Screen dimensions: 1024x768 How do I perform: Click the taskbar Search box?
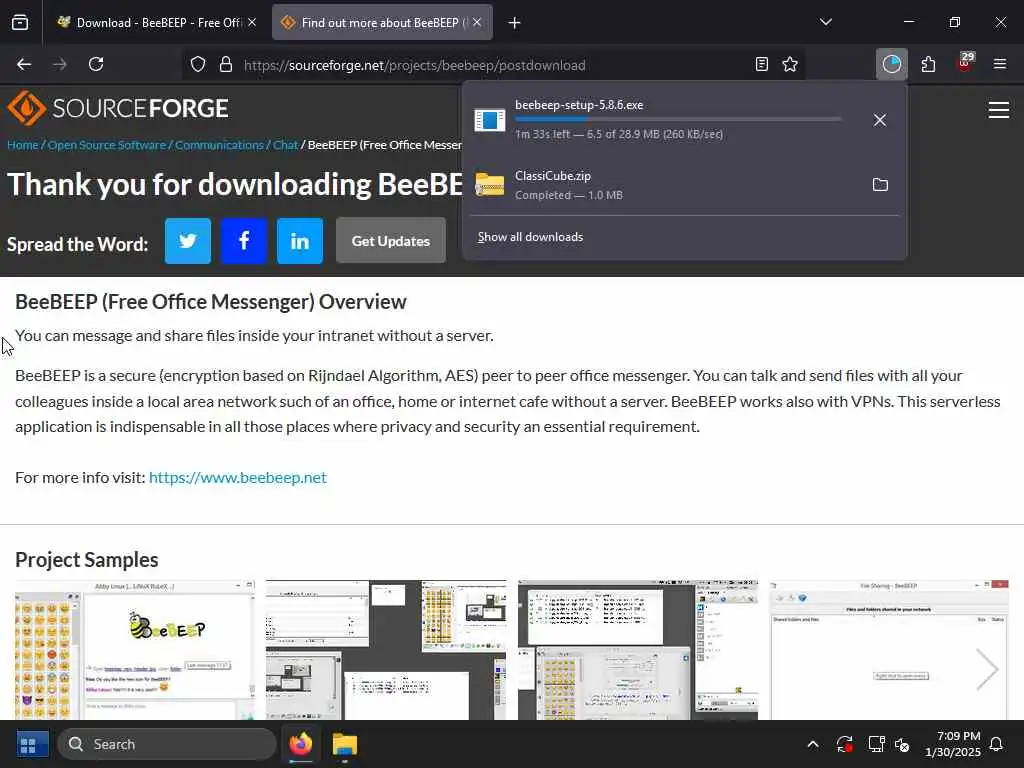(167, 744)
